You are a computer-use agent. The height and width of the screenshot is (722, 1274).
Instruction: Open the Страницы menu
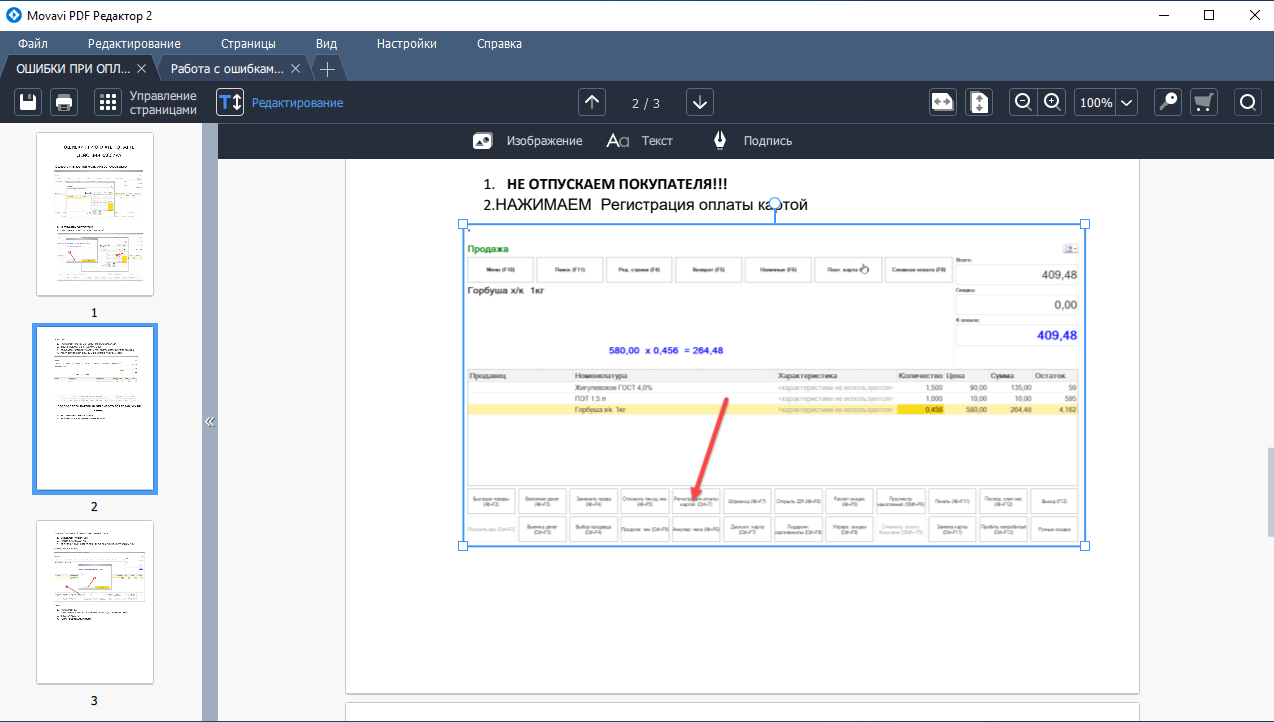[248, 44]
